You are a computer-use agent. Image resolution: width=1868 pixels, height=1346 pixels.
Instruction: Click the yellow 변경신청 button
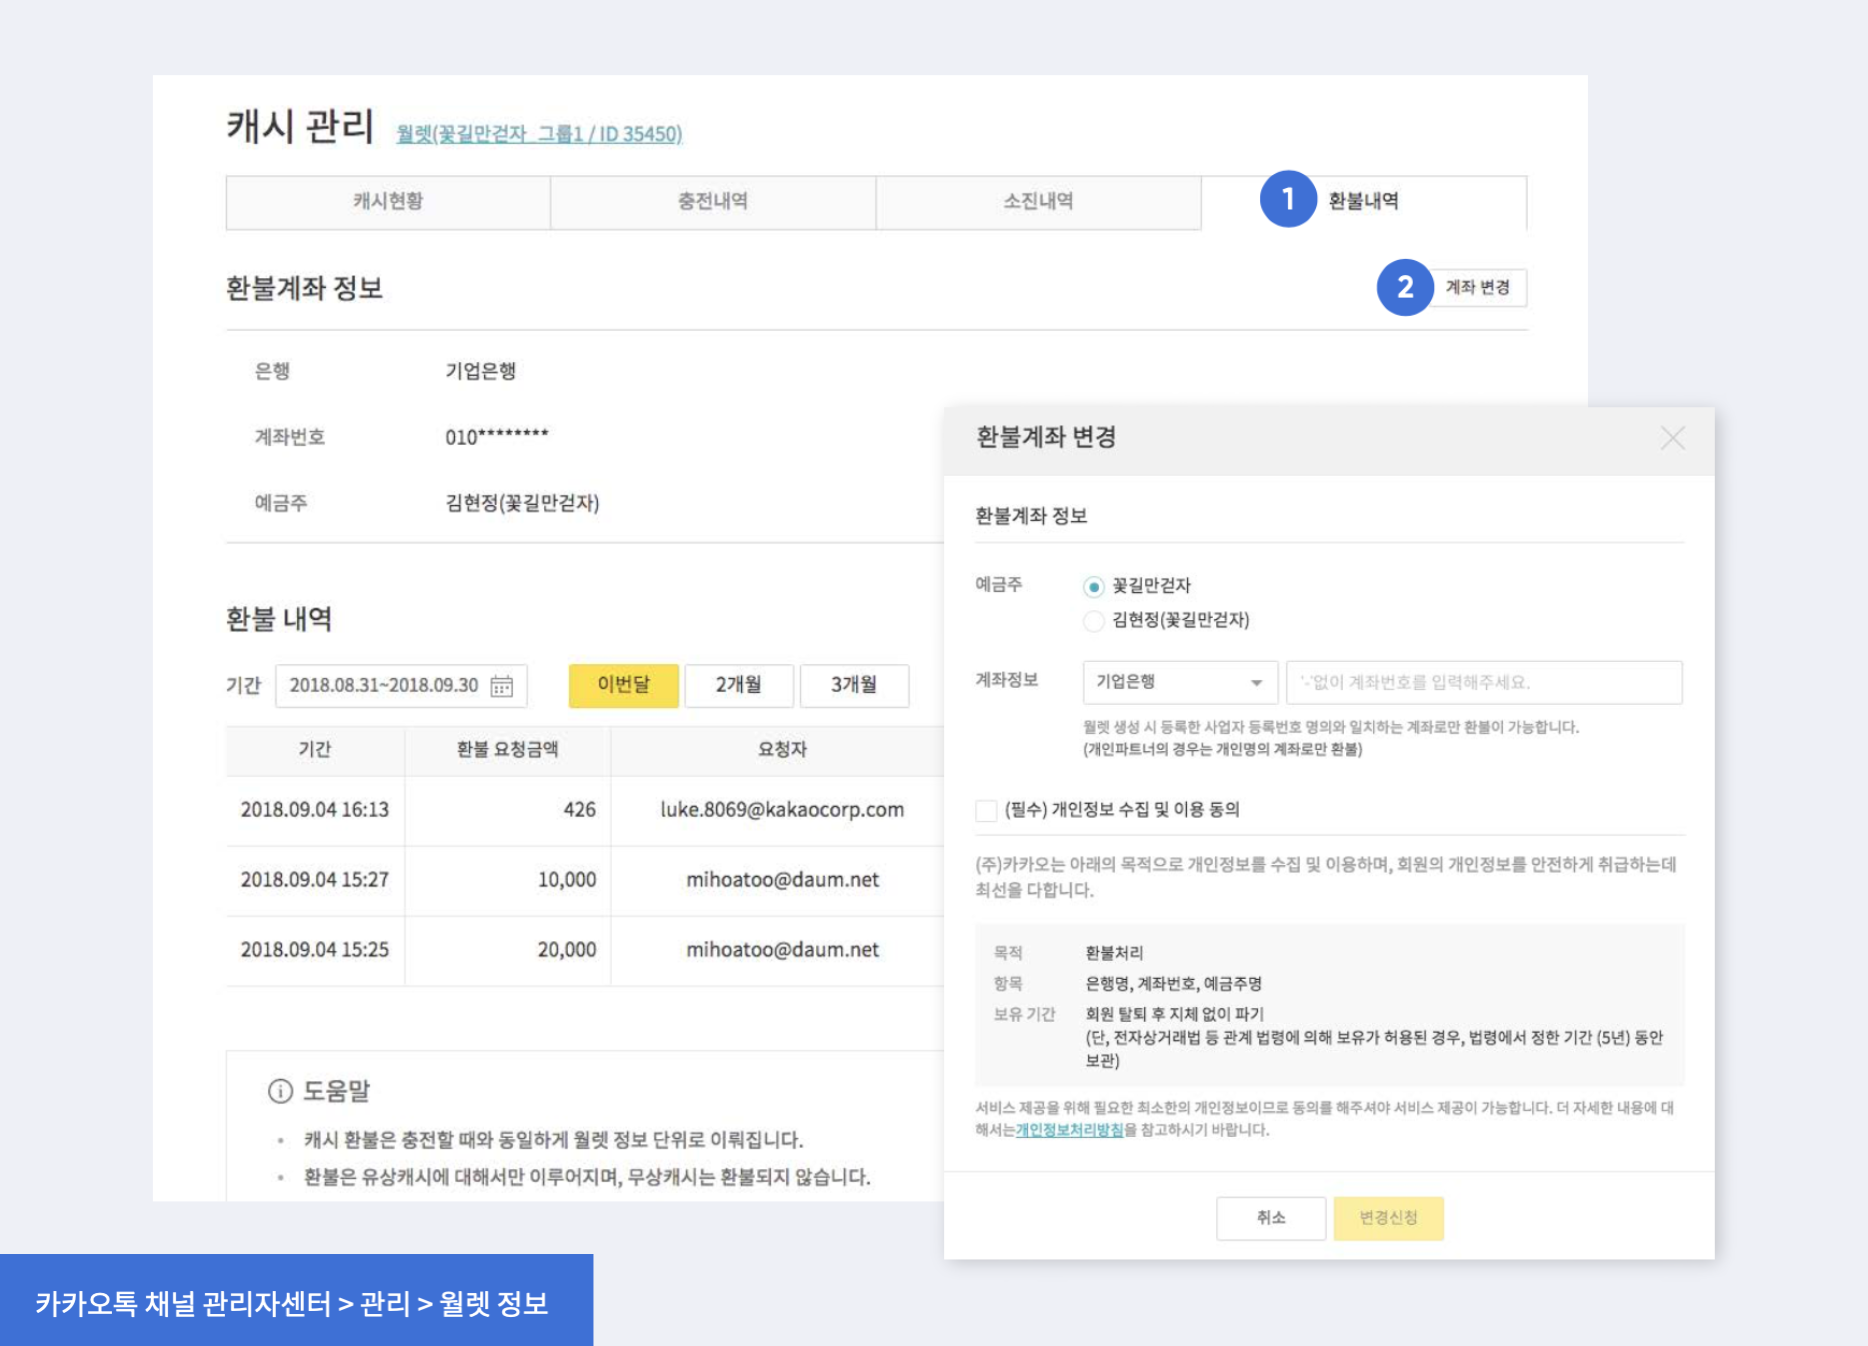(x=1388, y=1218)
